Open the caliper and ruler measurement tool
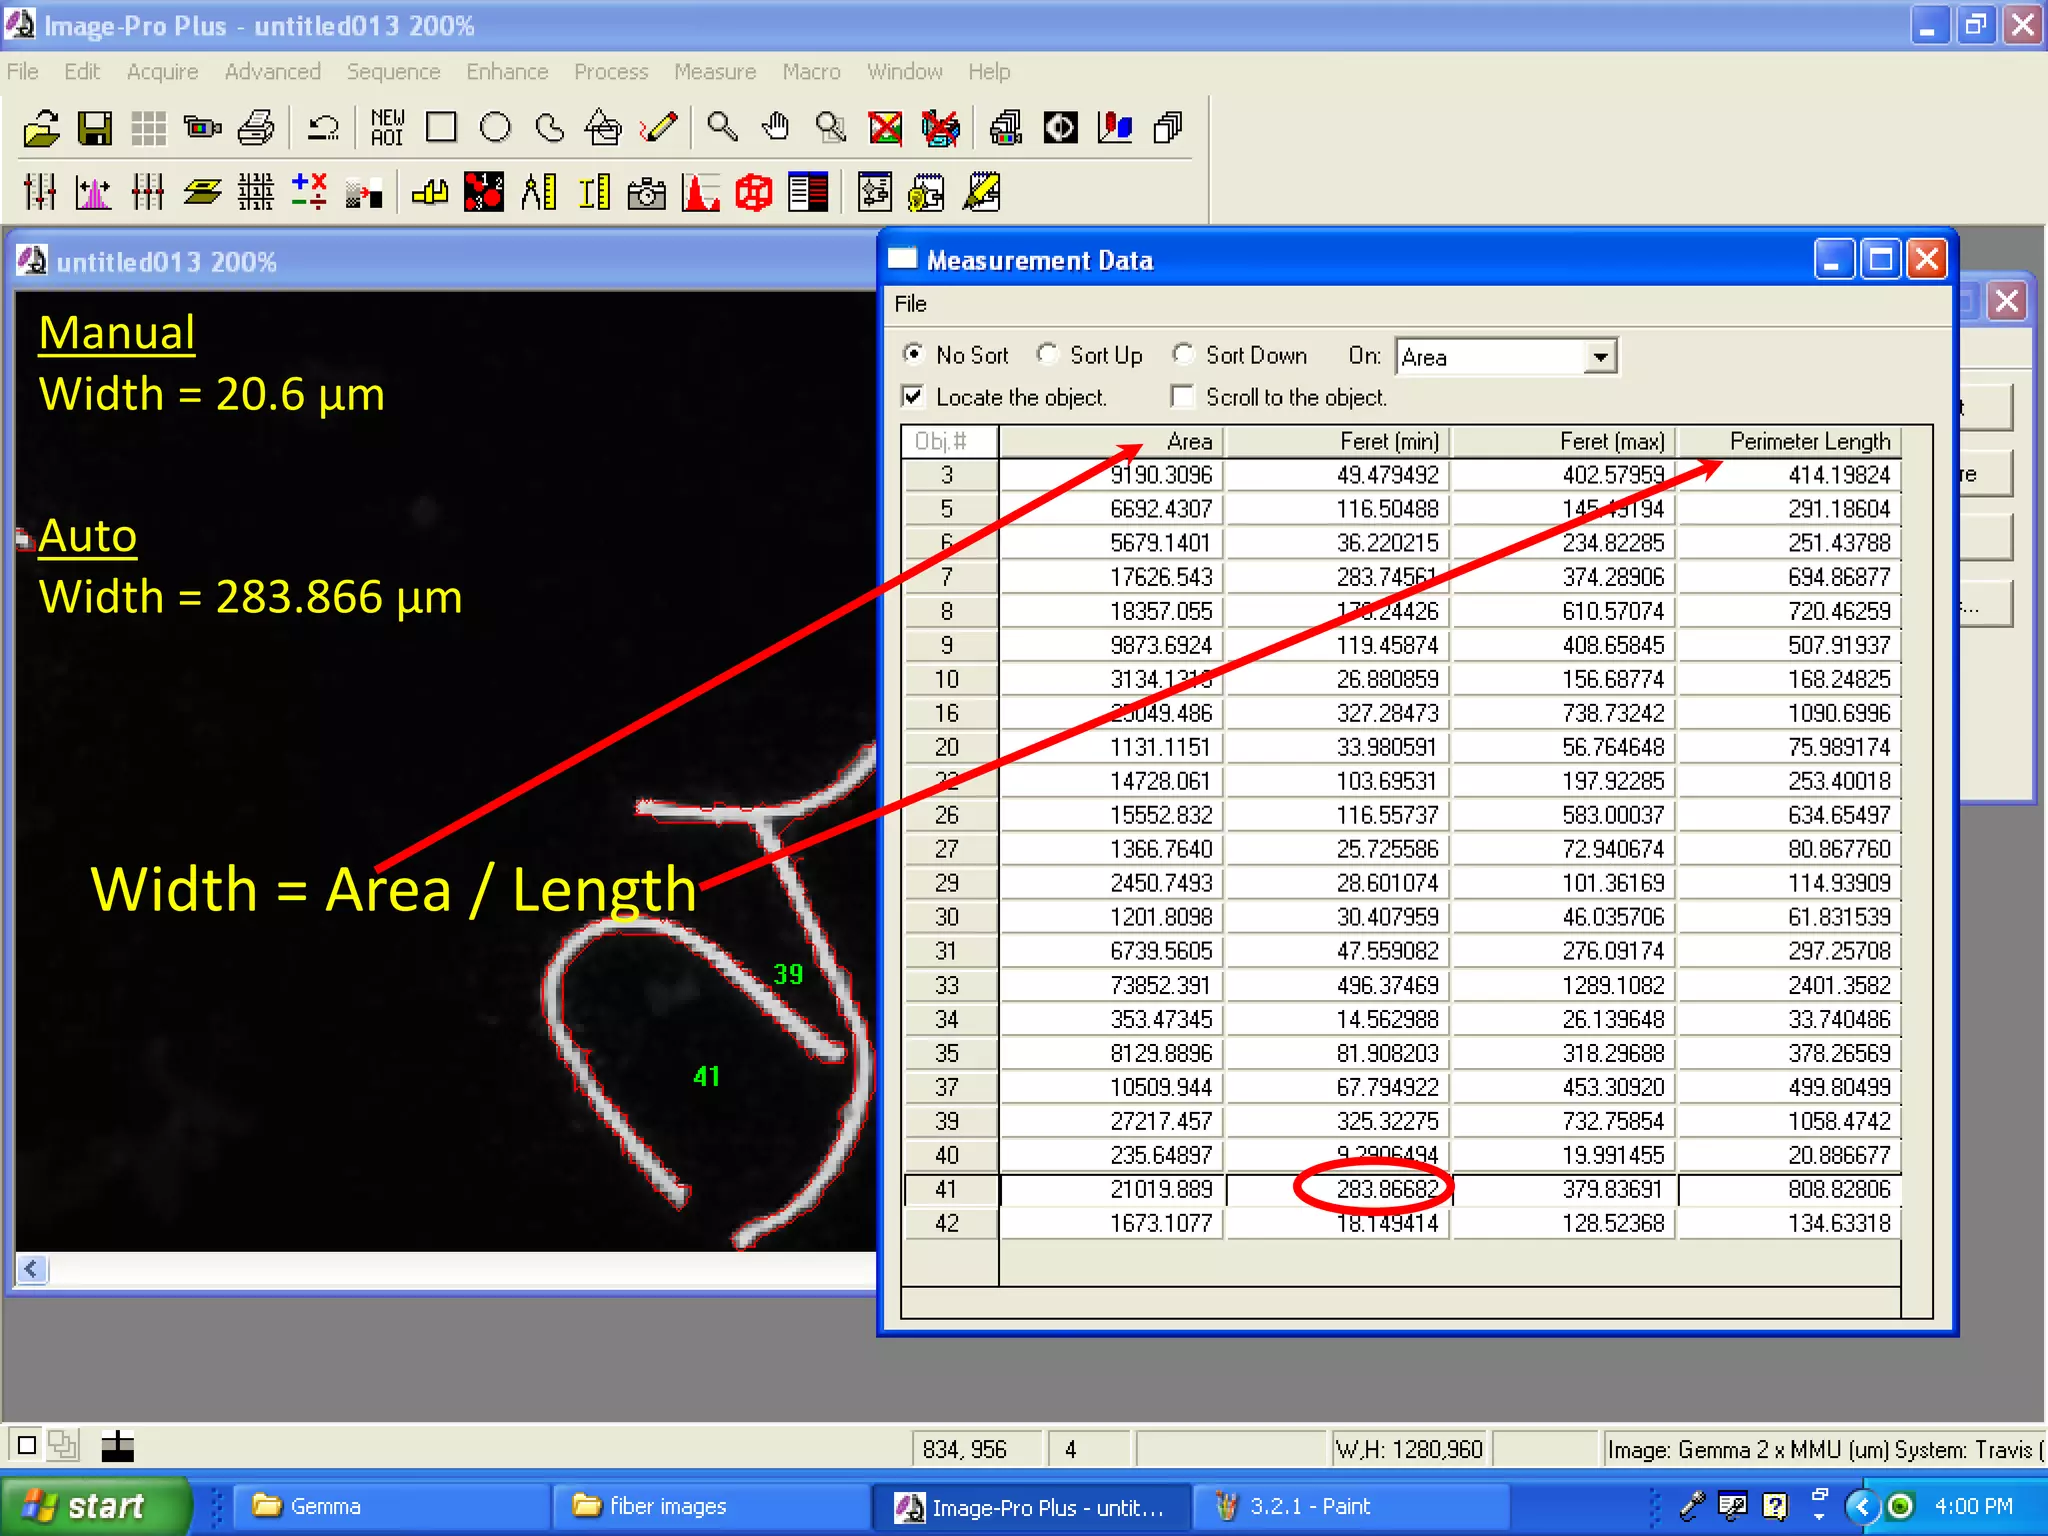This screenshot has width=2048, height=1536. 538,191
